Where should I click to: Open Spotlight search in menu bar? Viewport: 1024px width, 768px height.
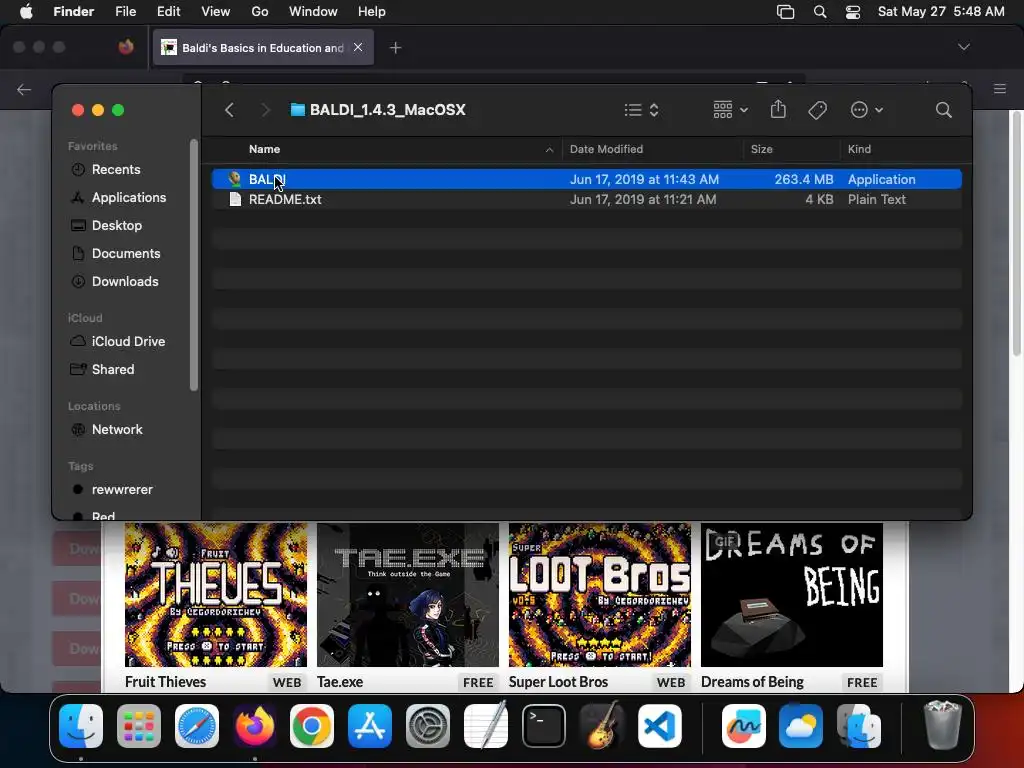pyautogui.click(x=820, y=12)
